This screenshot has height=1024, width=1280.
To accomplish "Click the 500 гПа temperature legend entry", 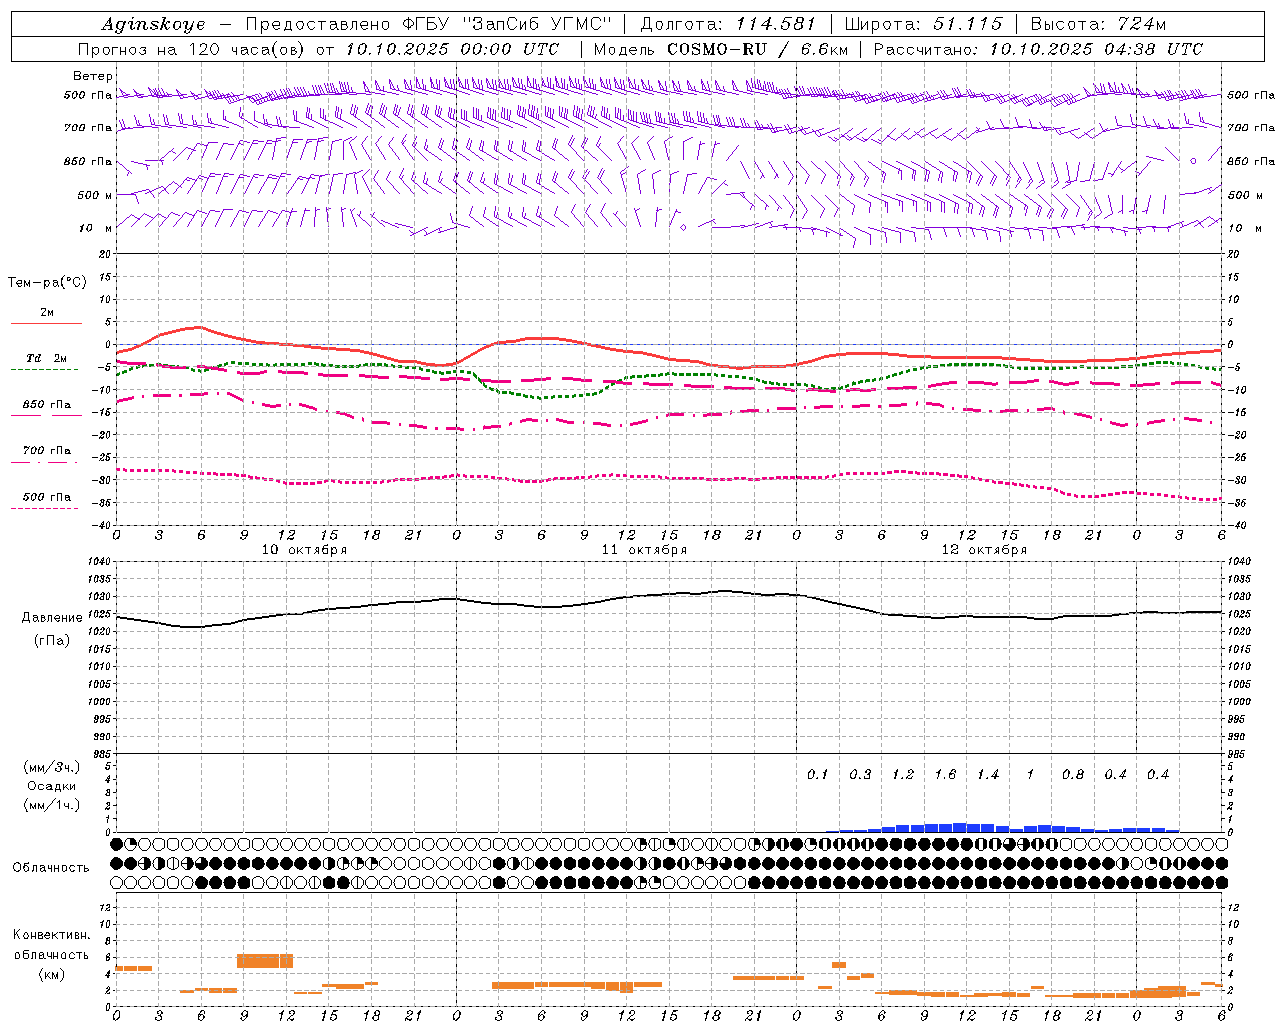I will tap(47, 497).
